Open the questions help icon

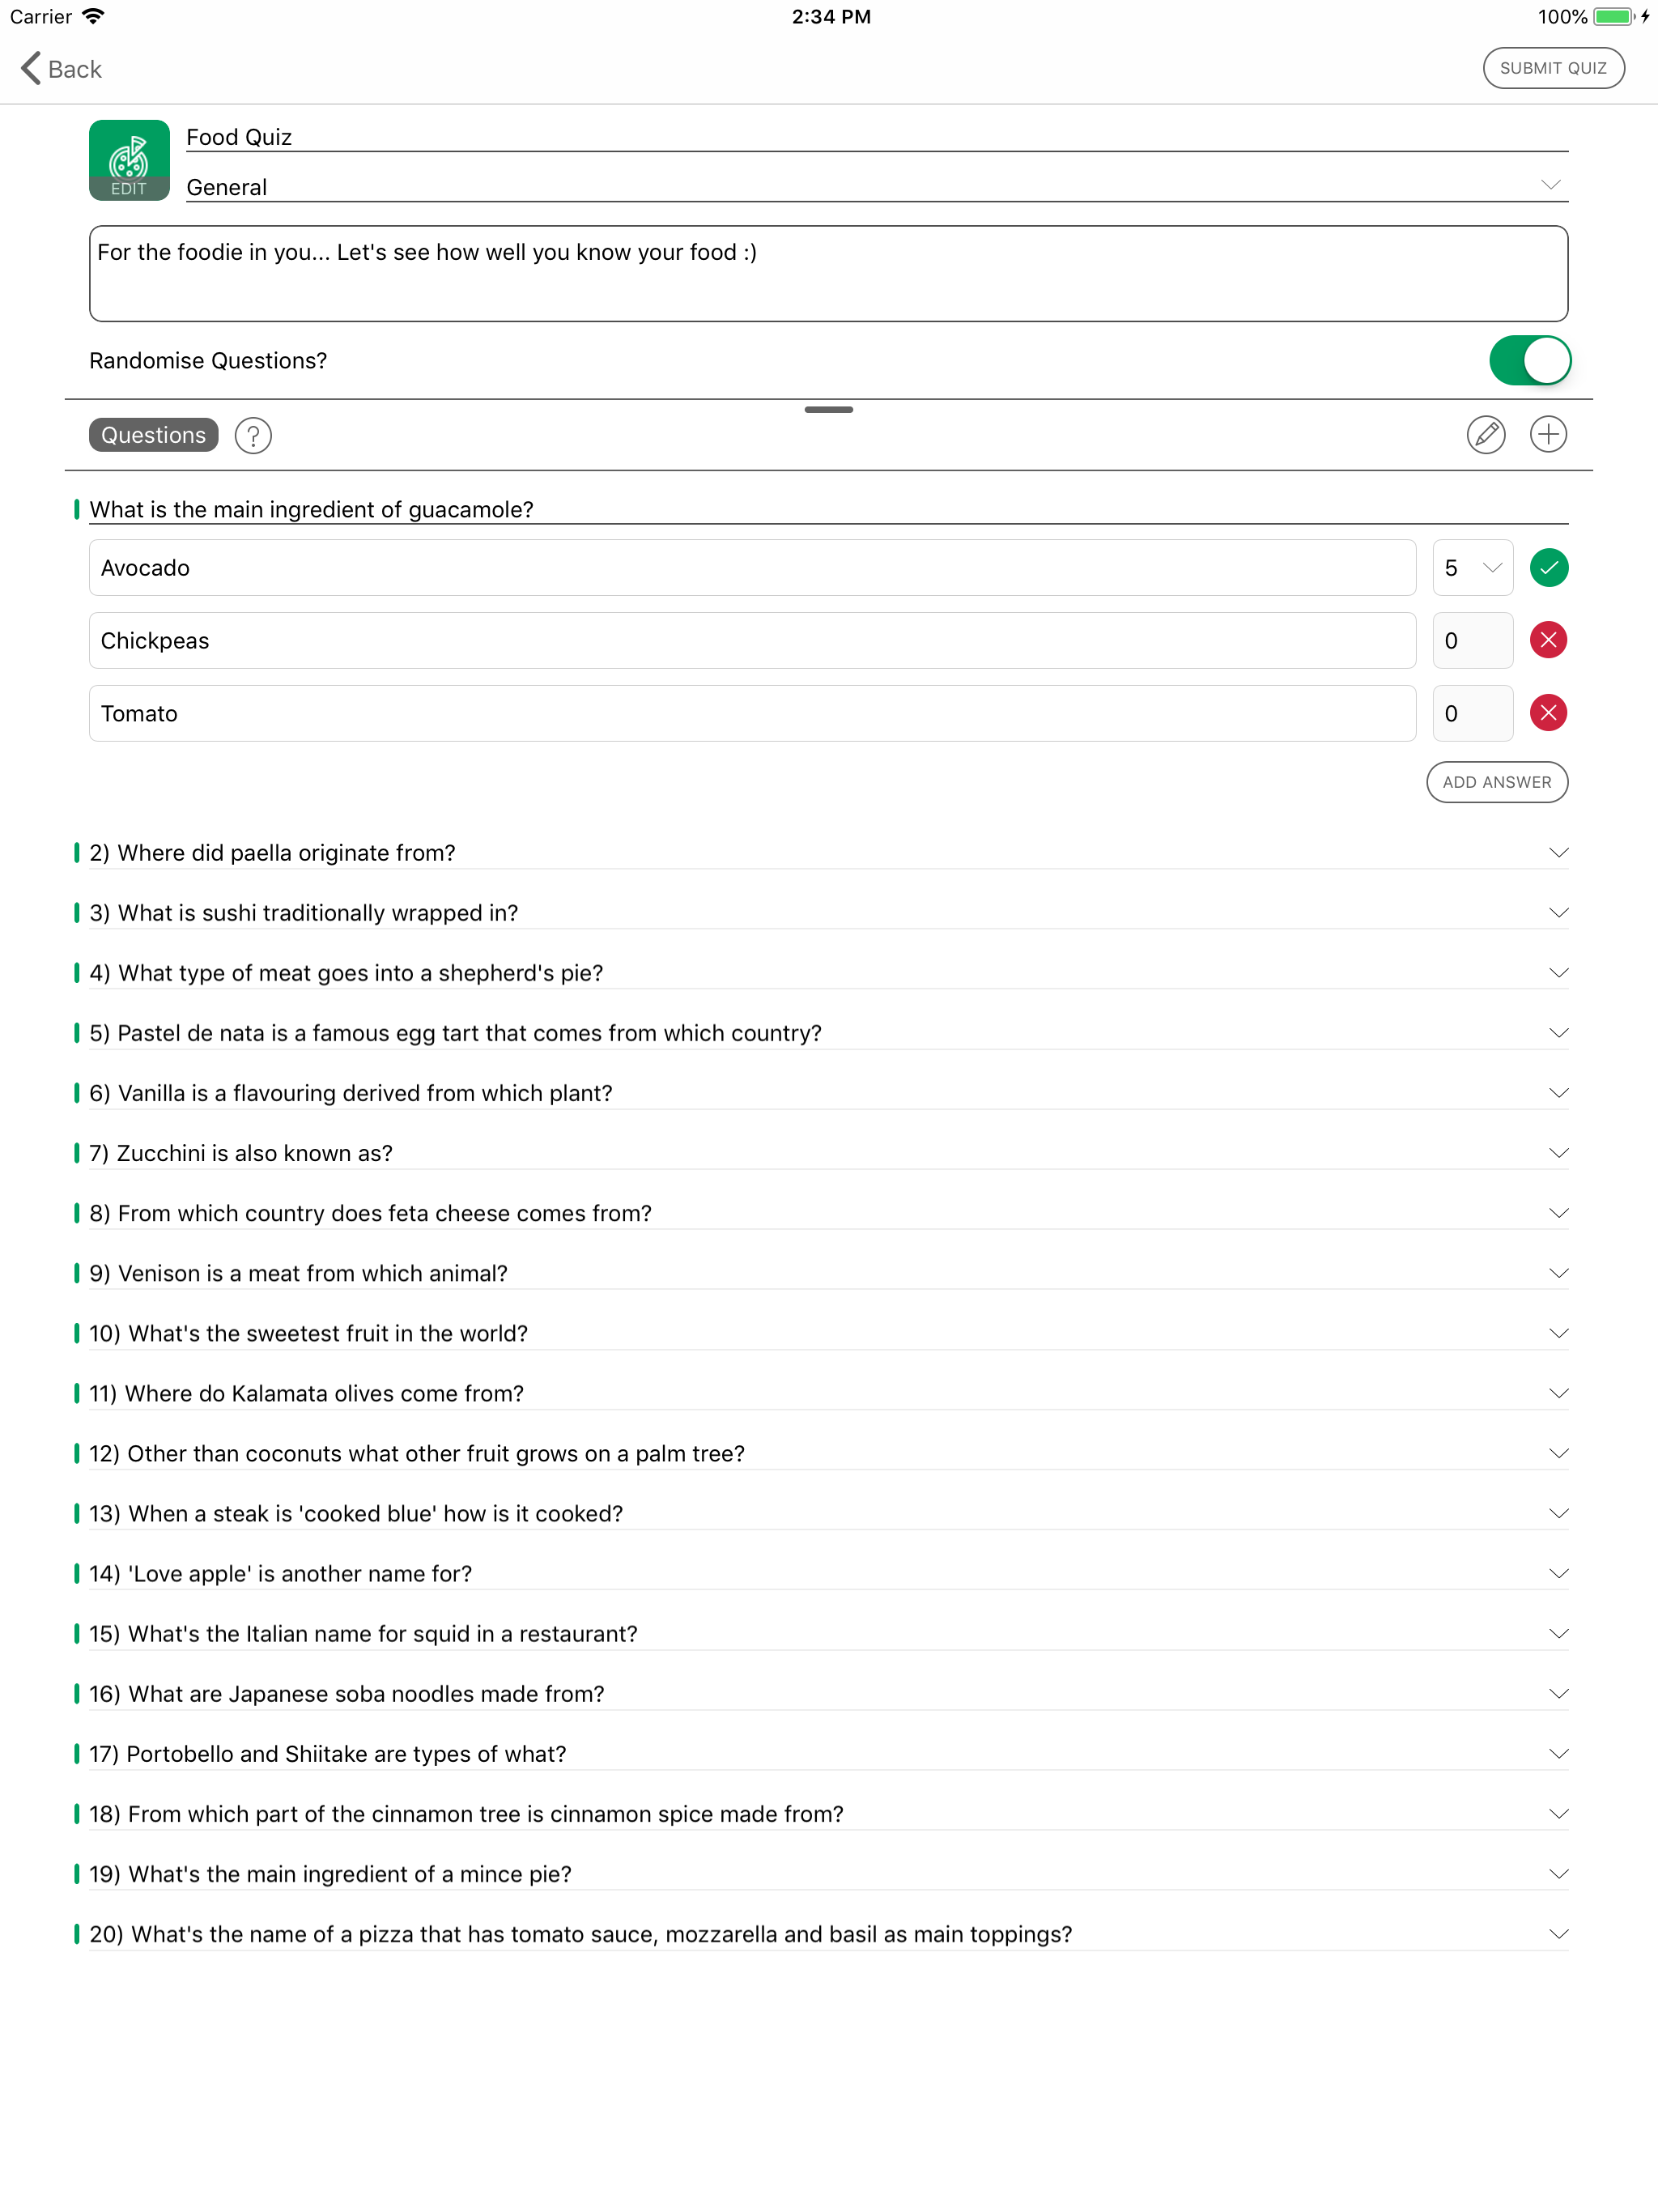click(x=253, y=436)
